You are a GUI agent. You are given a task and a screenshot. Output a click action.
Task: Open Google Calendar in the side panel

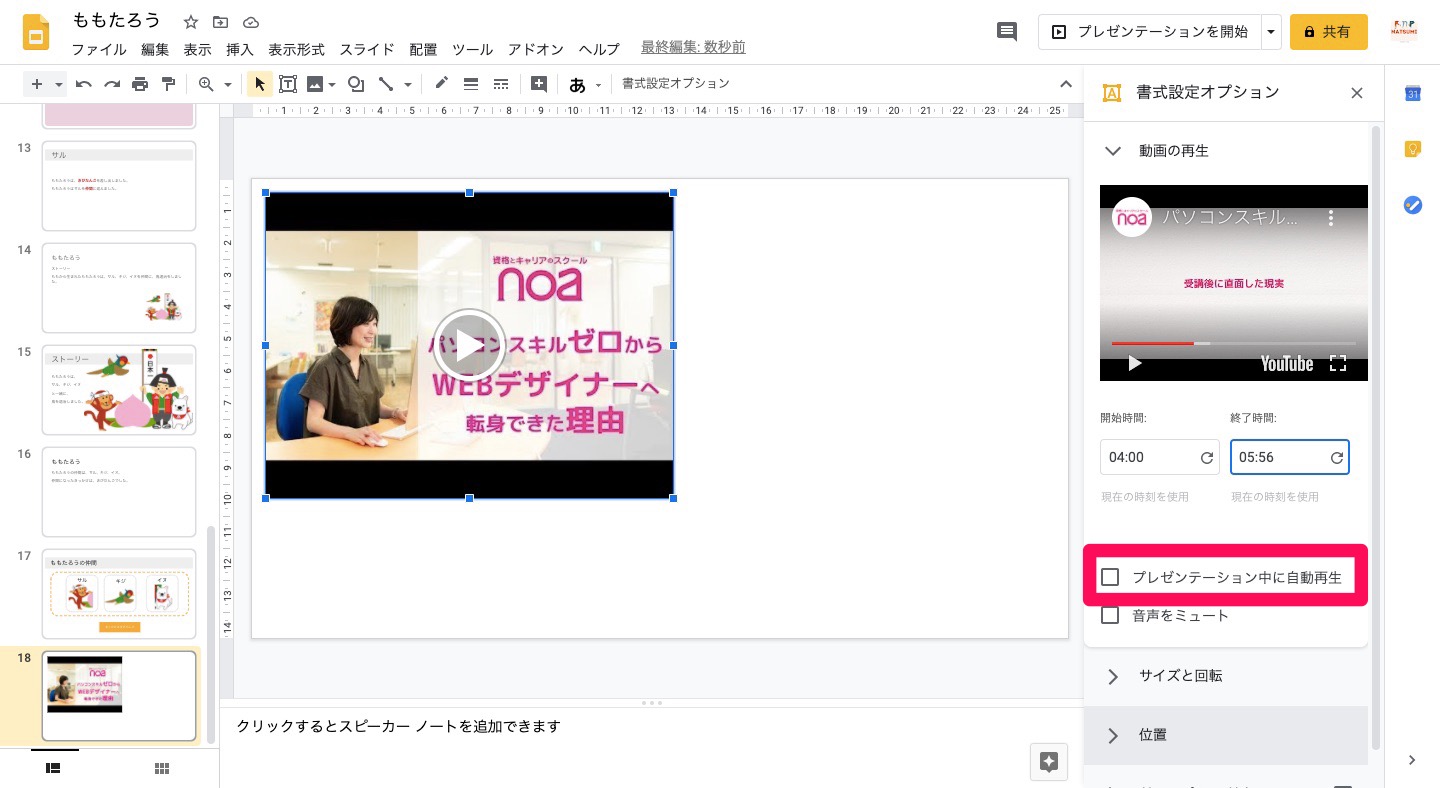pos(1413,93)
